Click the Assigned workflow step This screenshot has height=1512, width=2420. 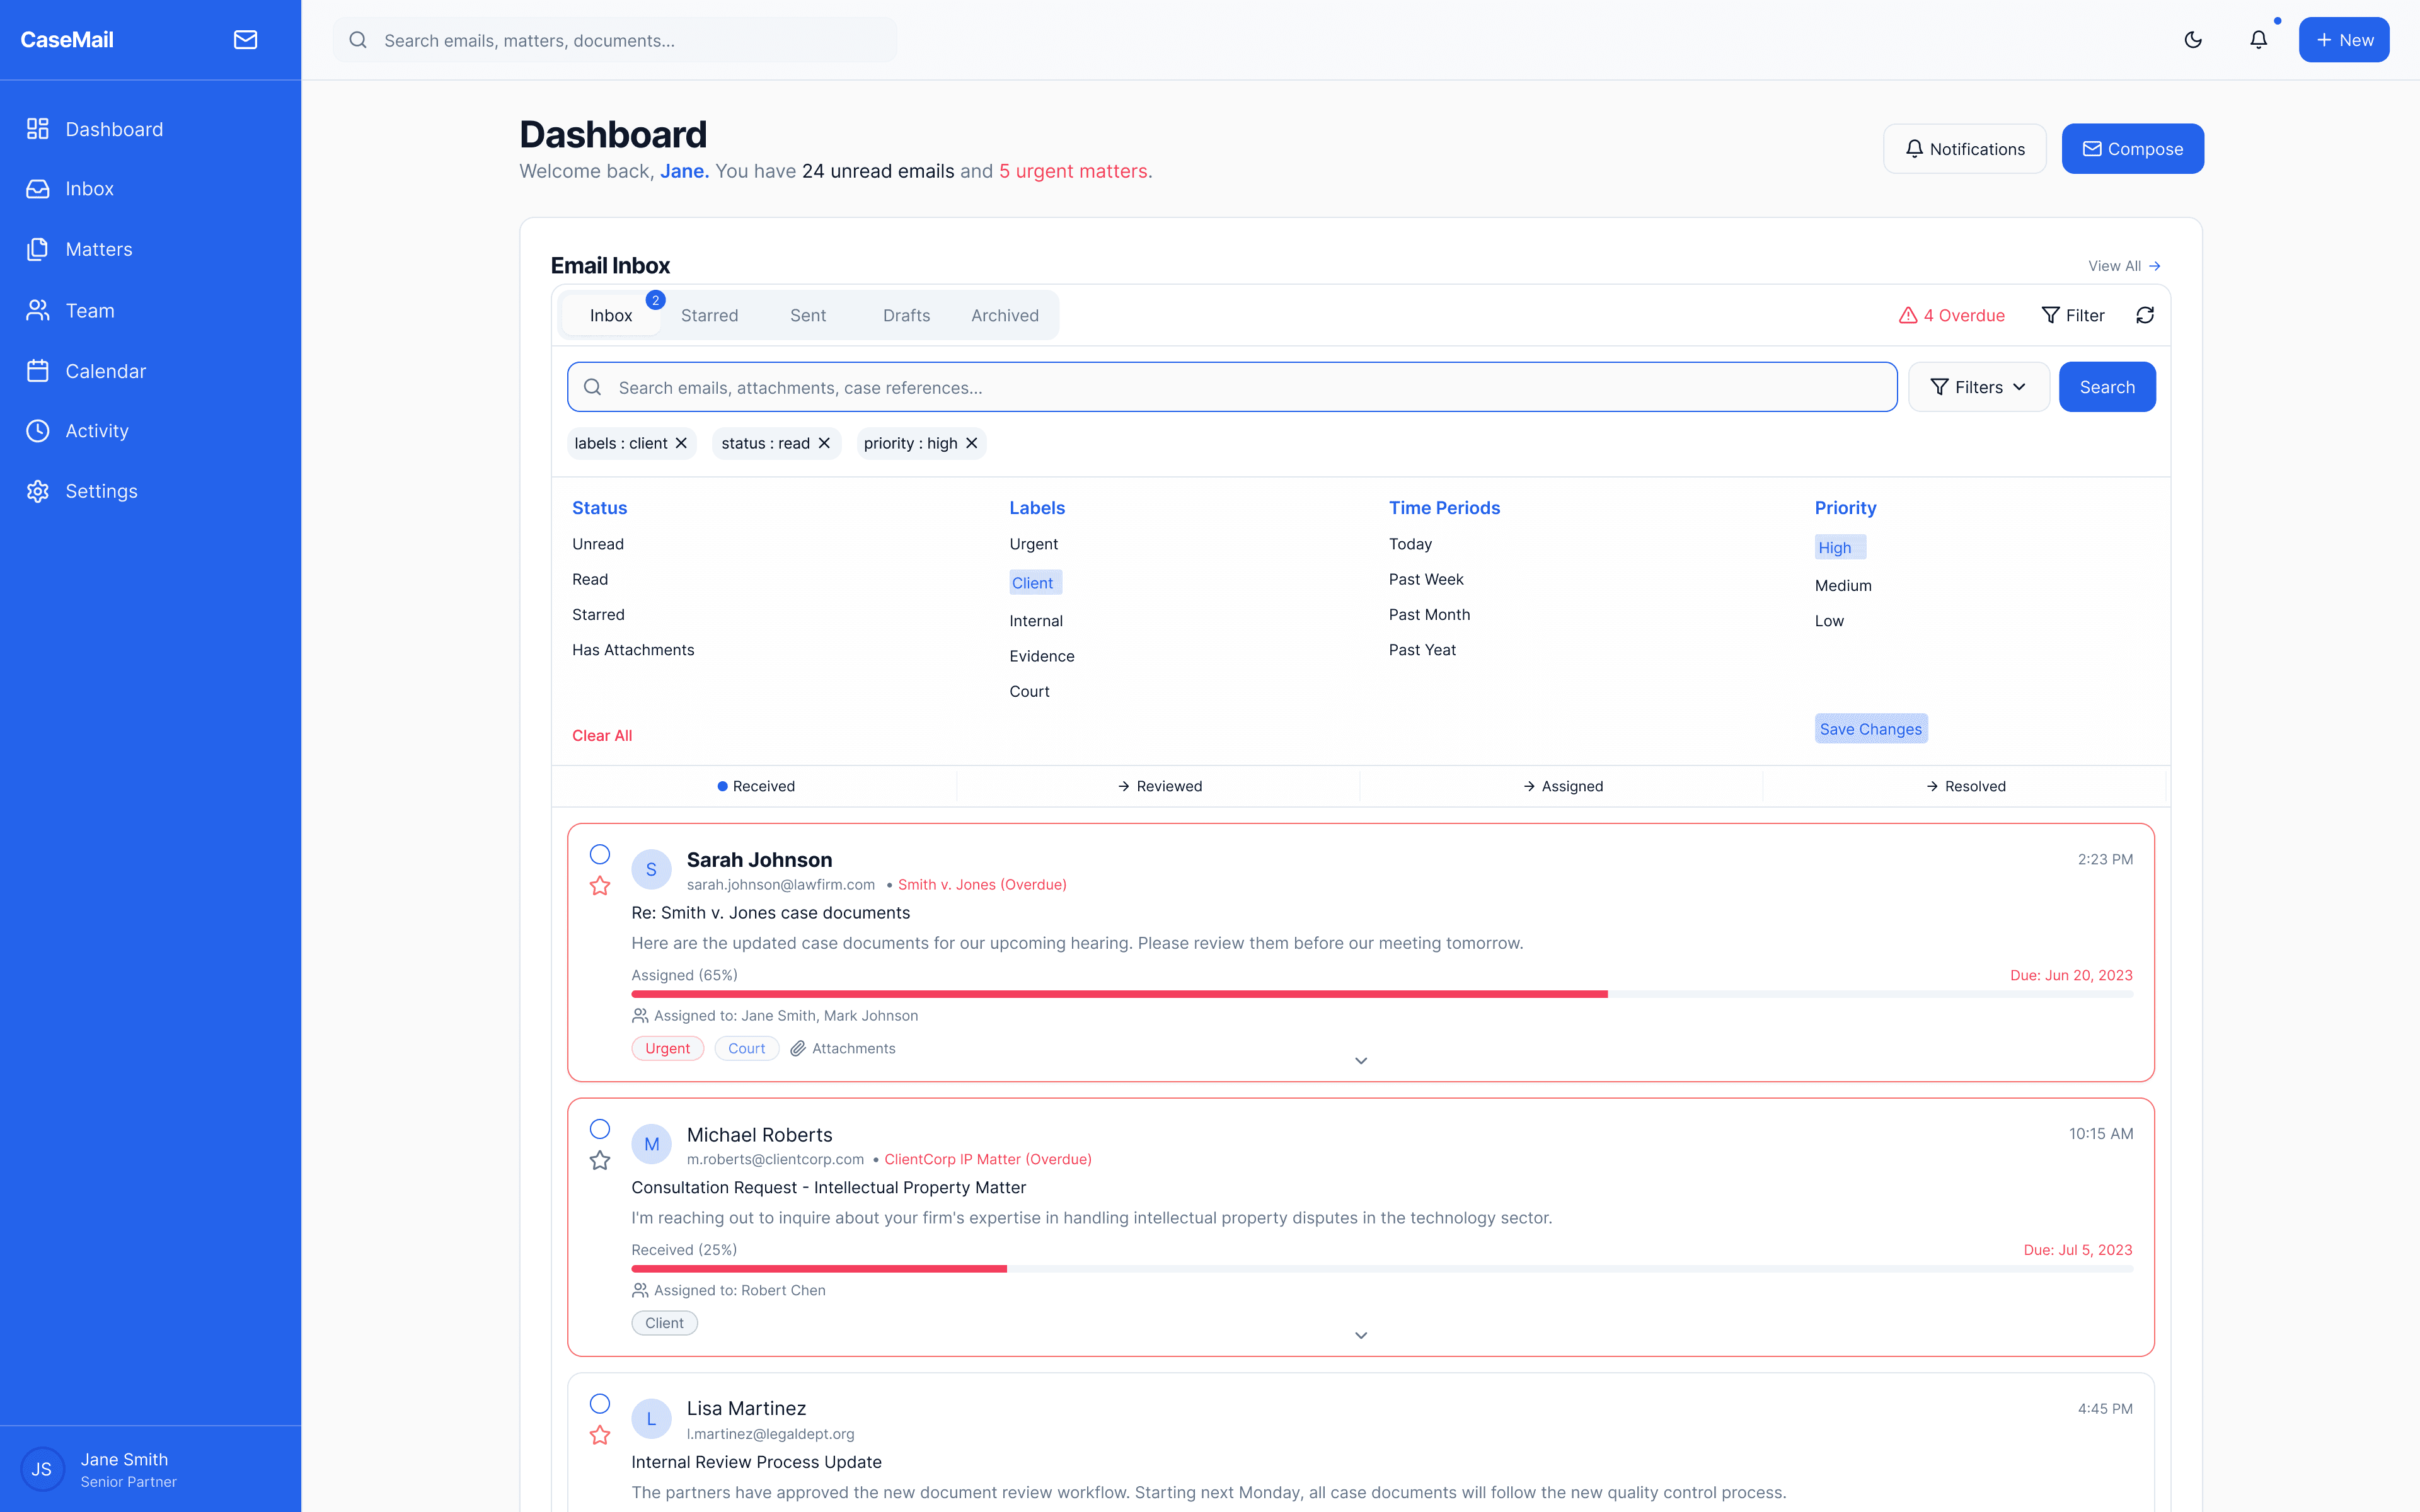click(x=1562, y=786)
